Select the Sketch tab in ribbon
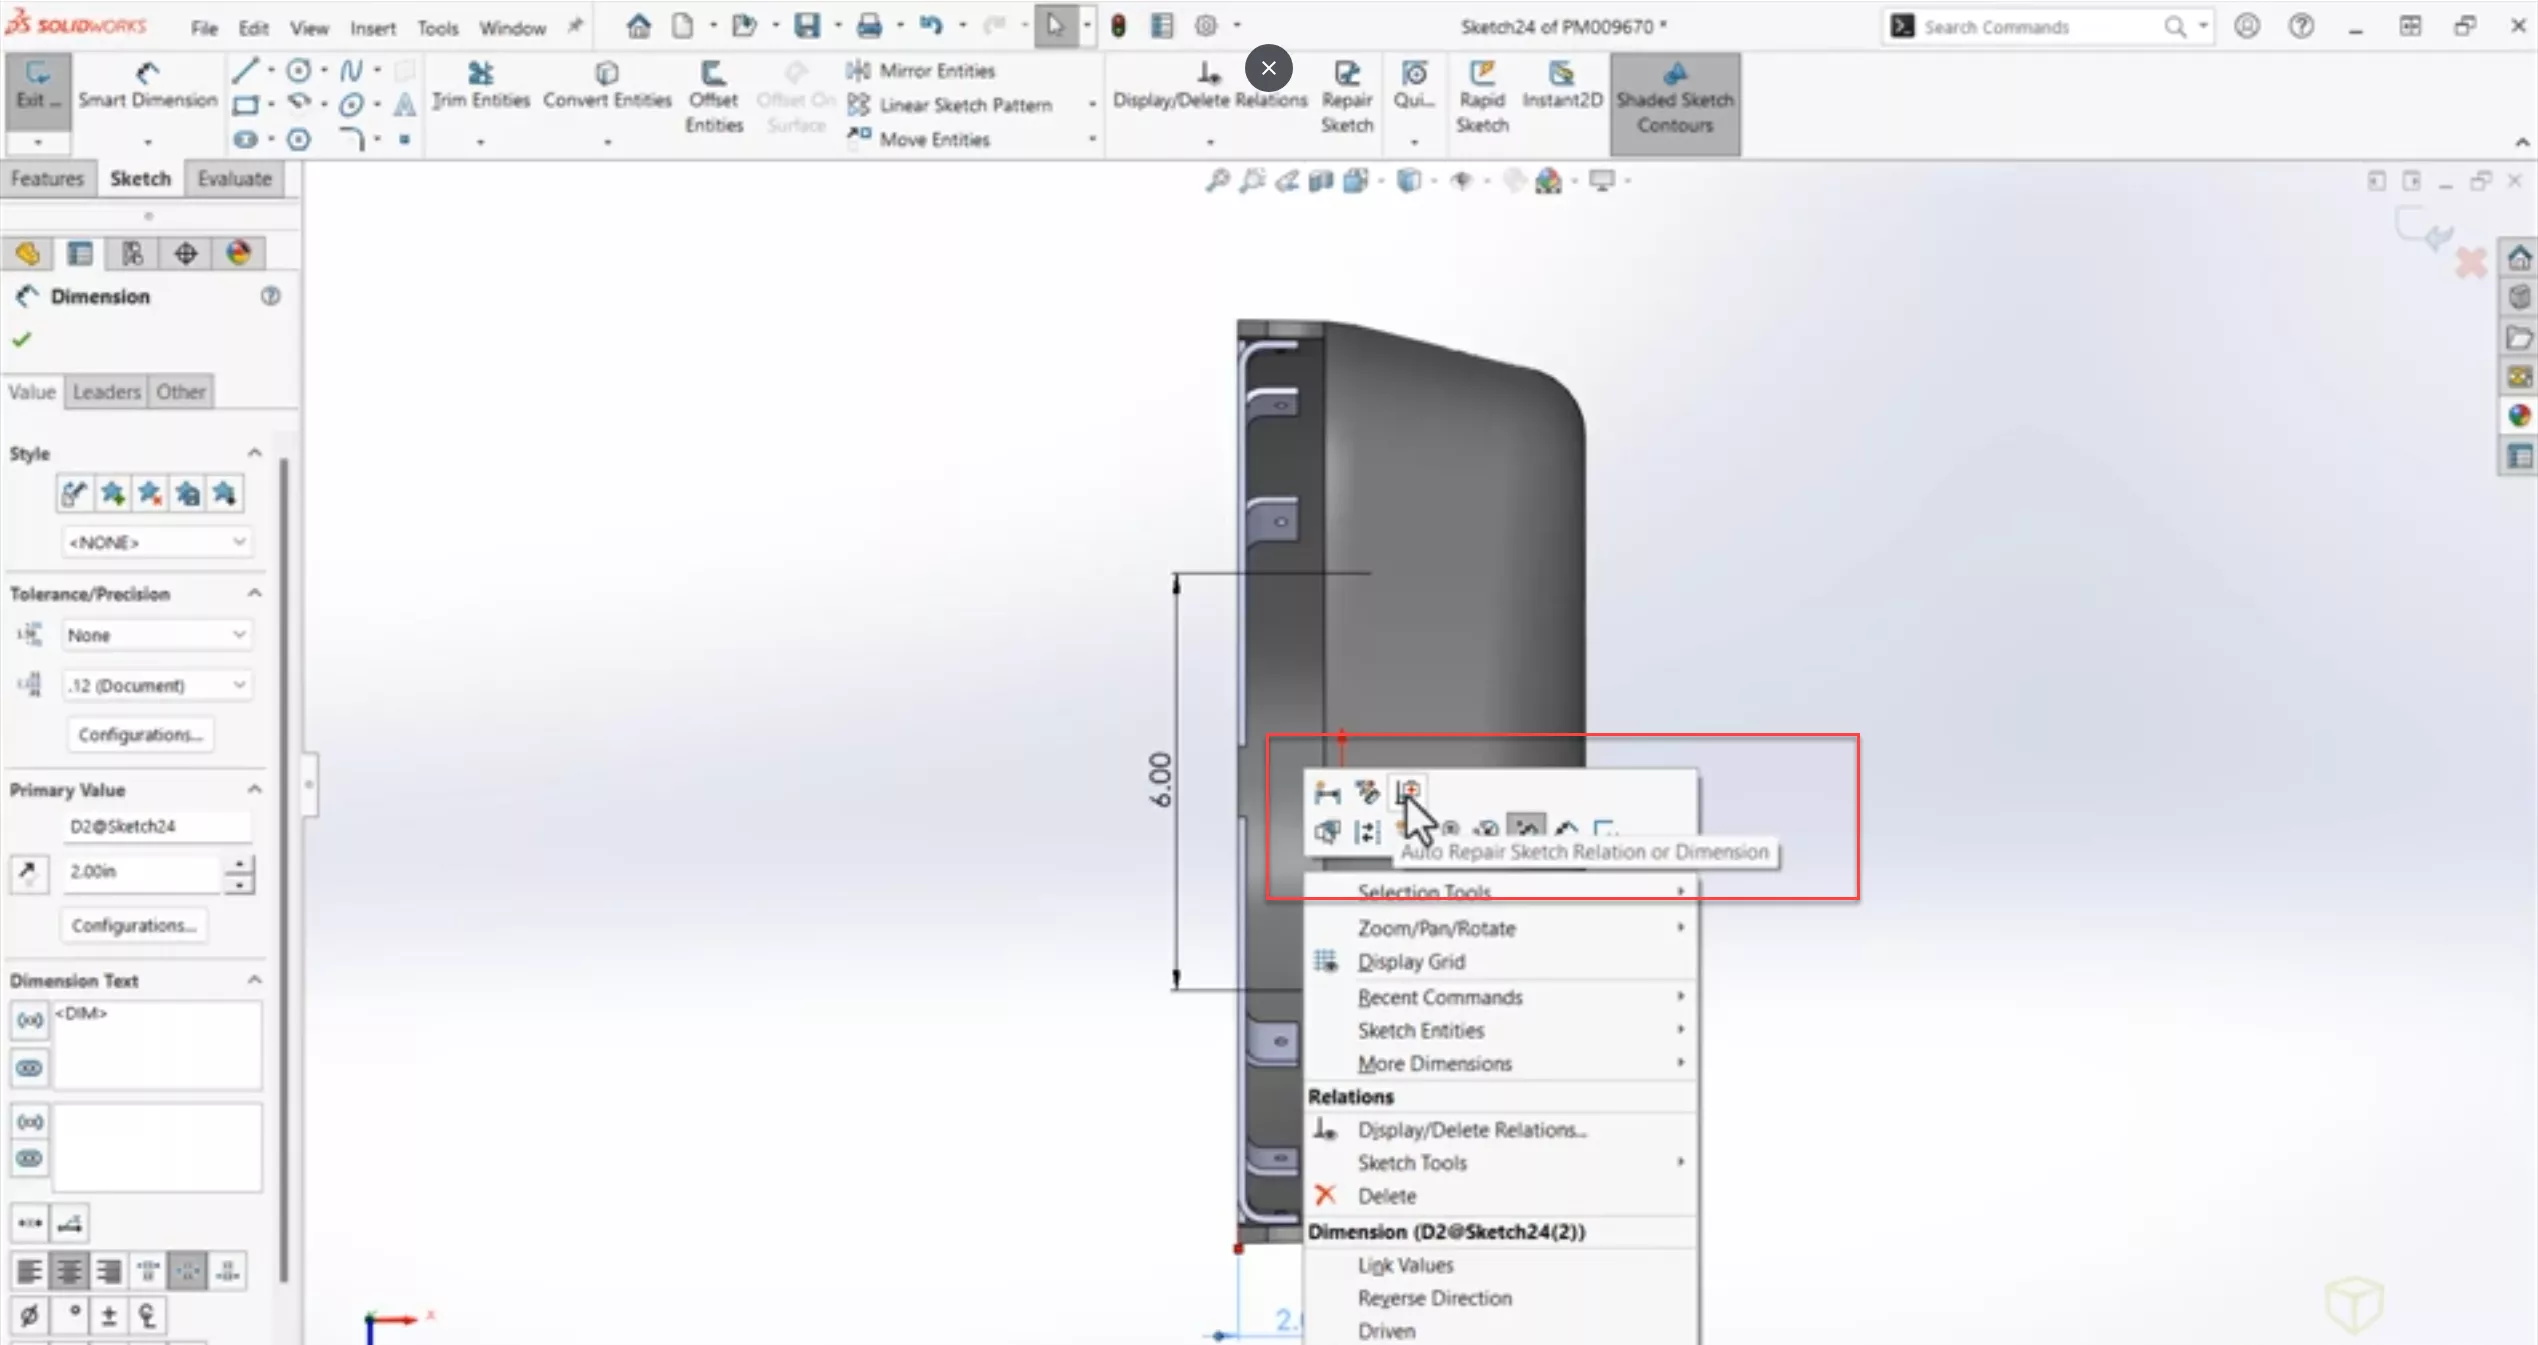 139,176
